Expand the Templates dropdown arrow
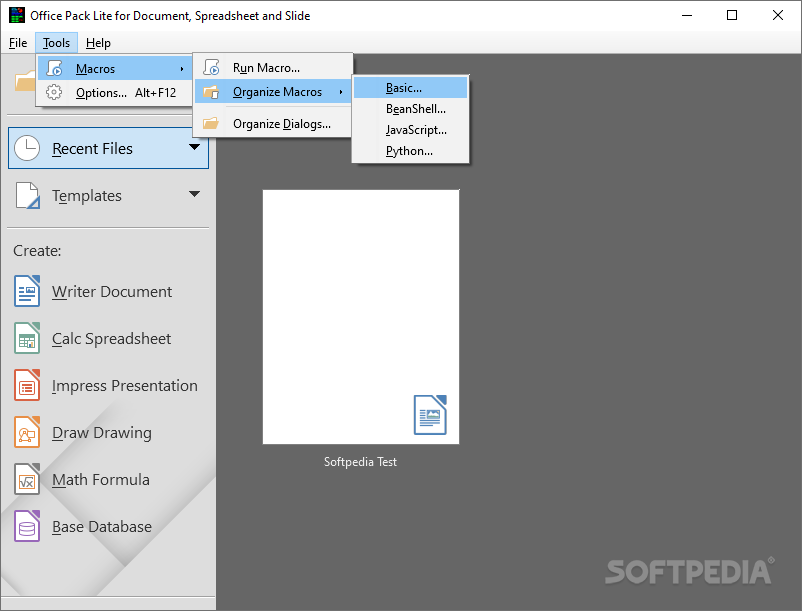This screenshot has width=802, height=611. [x=194, y=194]
